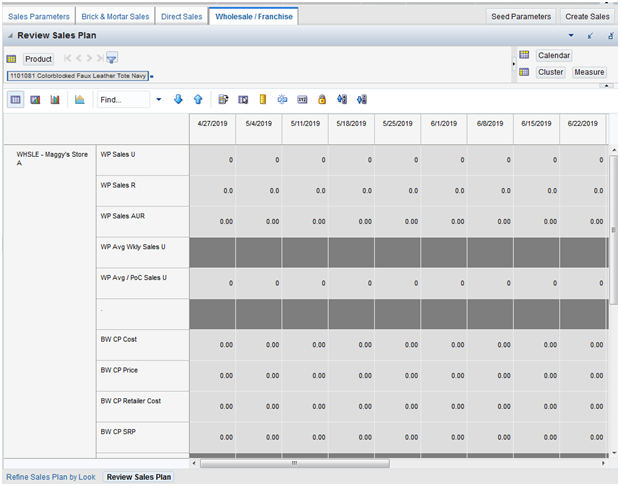Open the Review Sales Plan view menu arrow
Screen dimensions: 620x486
point(571,36)
